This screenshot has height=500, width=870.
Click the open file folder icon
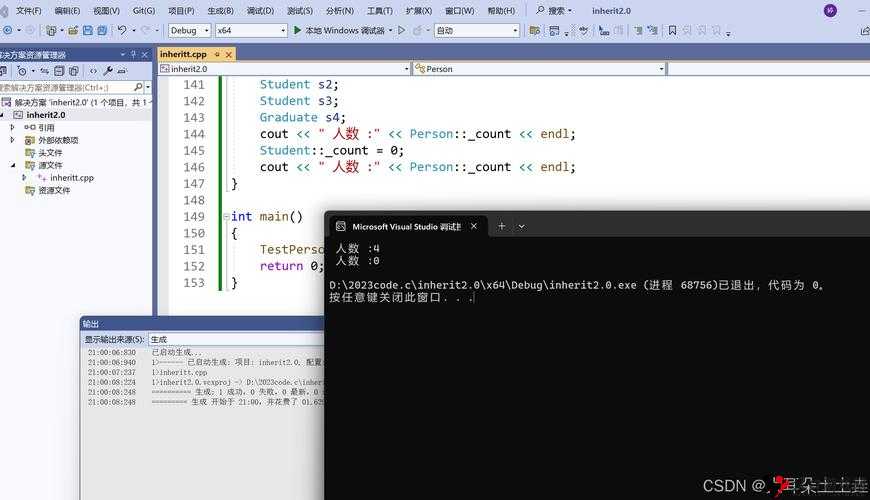click(73, 31)
